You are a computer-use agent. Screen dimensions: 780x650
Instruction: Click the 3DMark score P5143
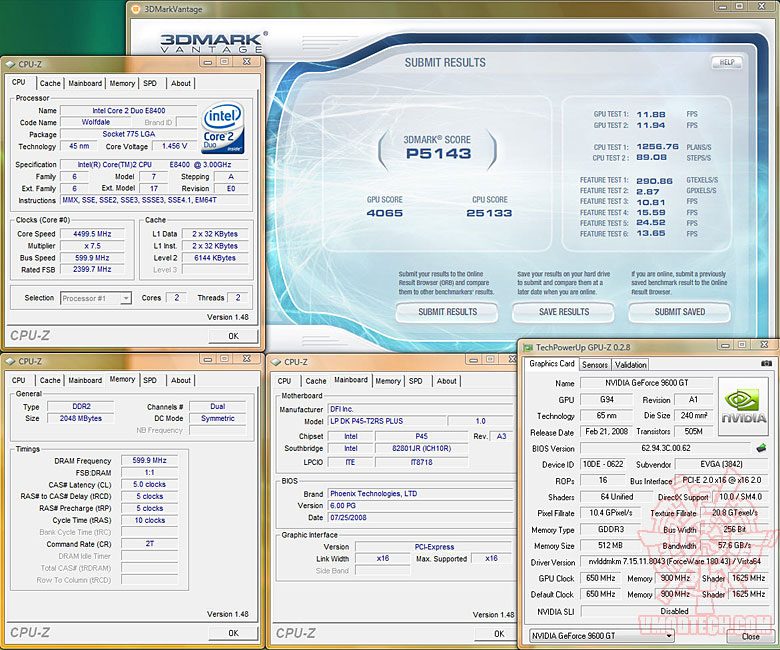point(438,154)
